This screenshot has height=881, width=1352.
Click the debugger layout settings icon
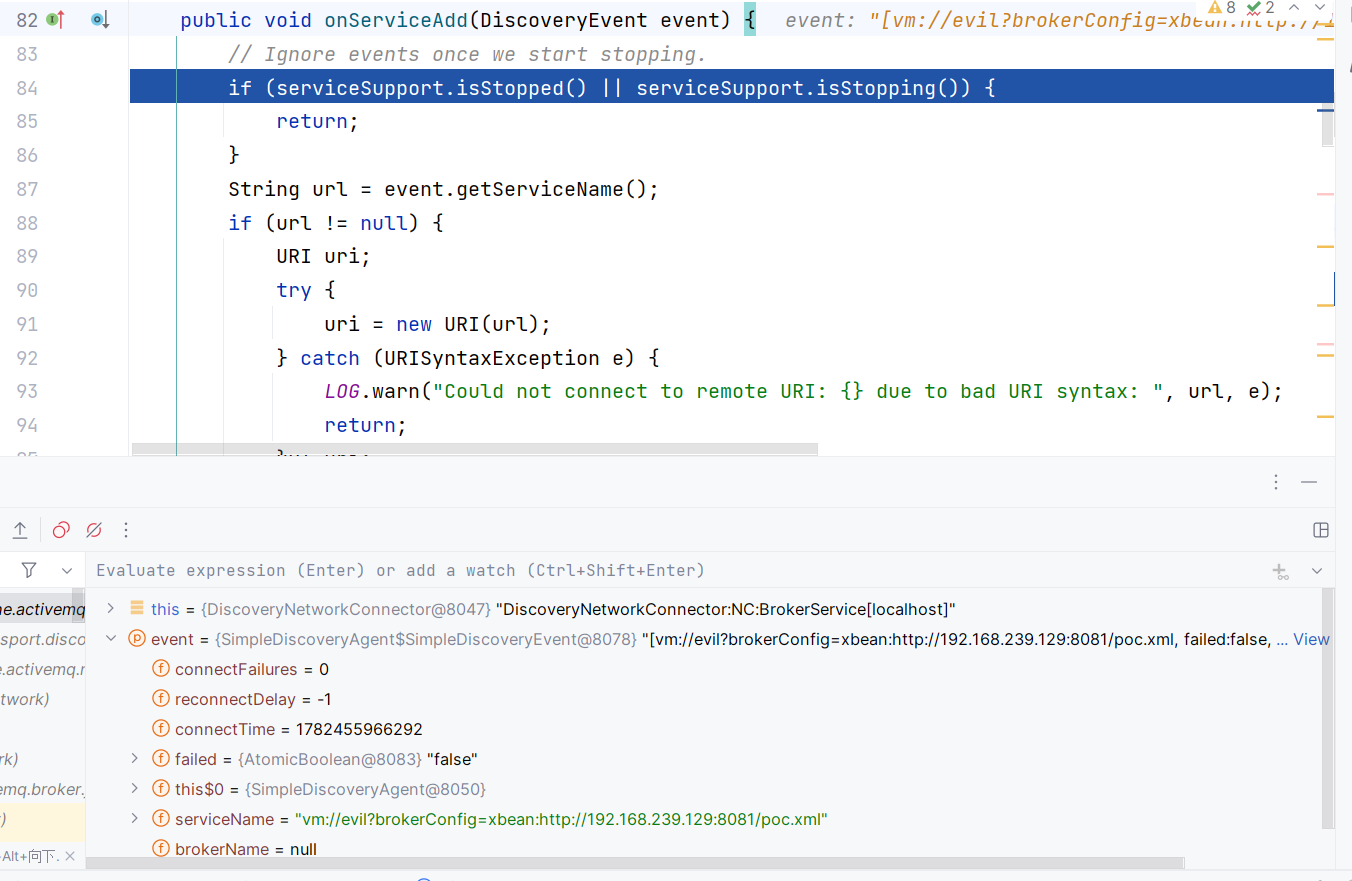pyautogui.click(x=1320, y=530)
